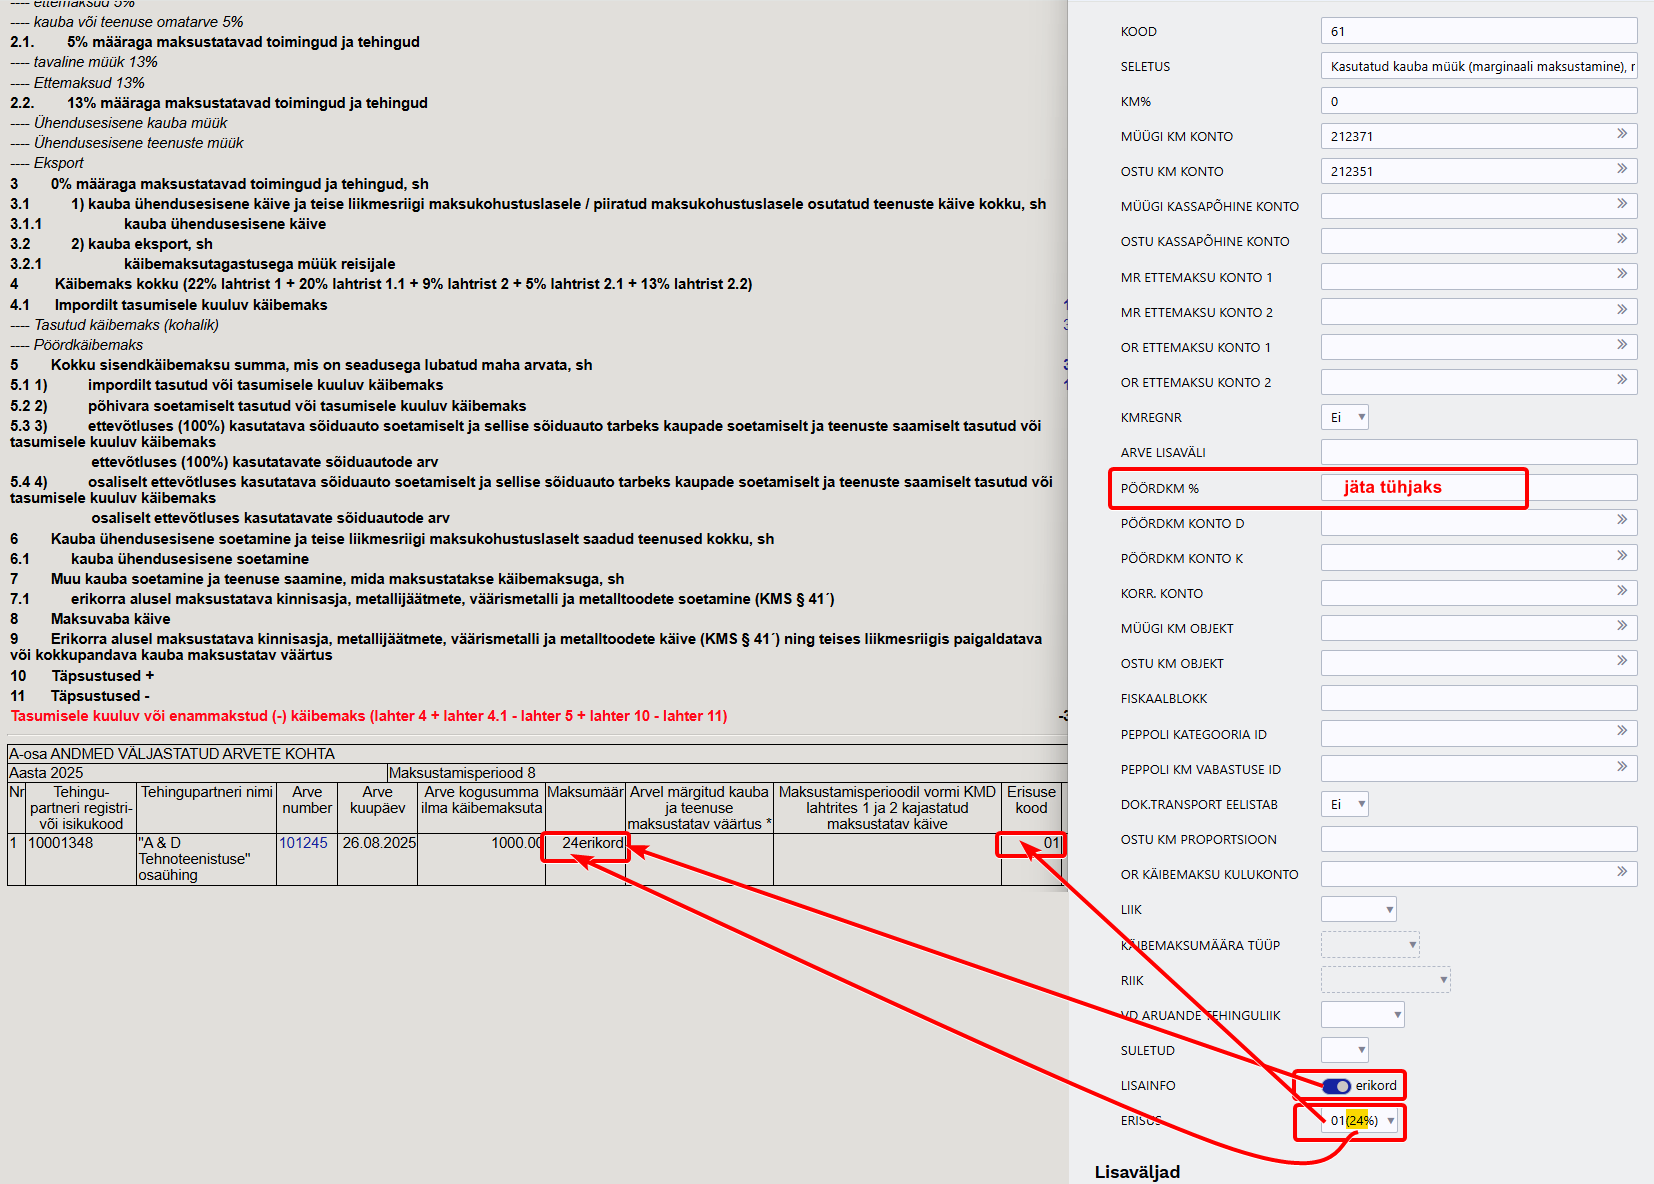This screenshot has height=1184, width=1654.
Task: Open lookup arrow for PÖÖRDKM KONTO D
Action: 1622,520
